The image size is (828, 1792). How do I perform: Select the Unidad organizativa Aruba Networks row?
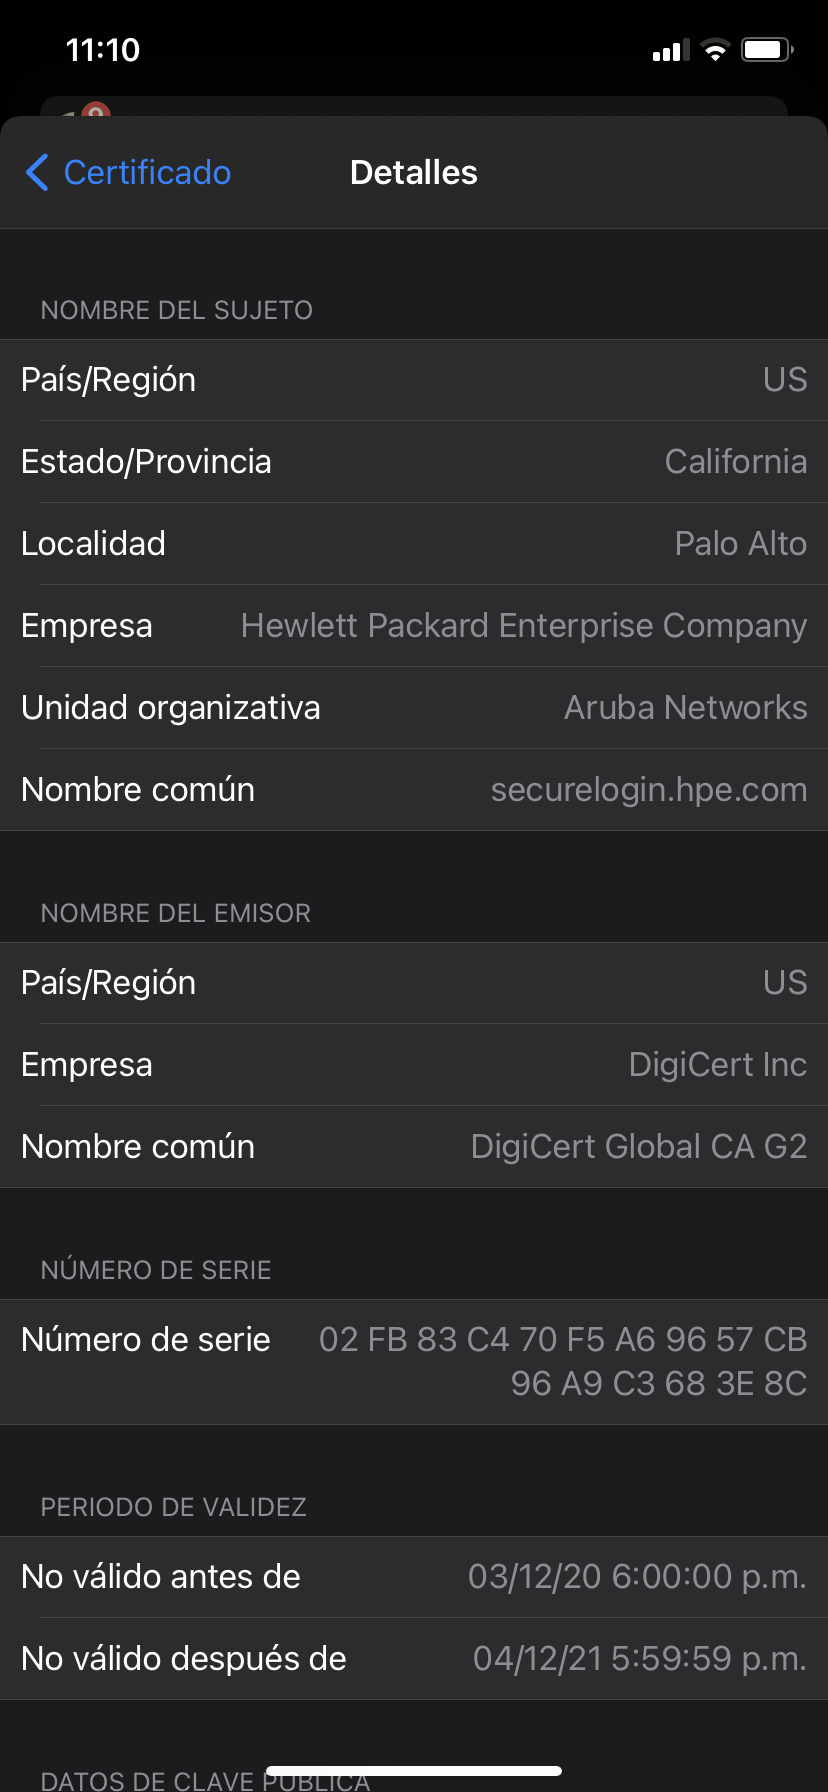pyautogui.click(x=414, y=708)
